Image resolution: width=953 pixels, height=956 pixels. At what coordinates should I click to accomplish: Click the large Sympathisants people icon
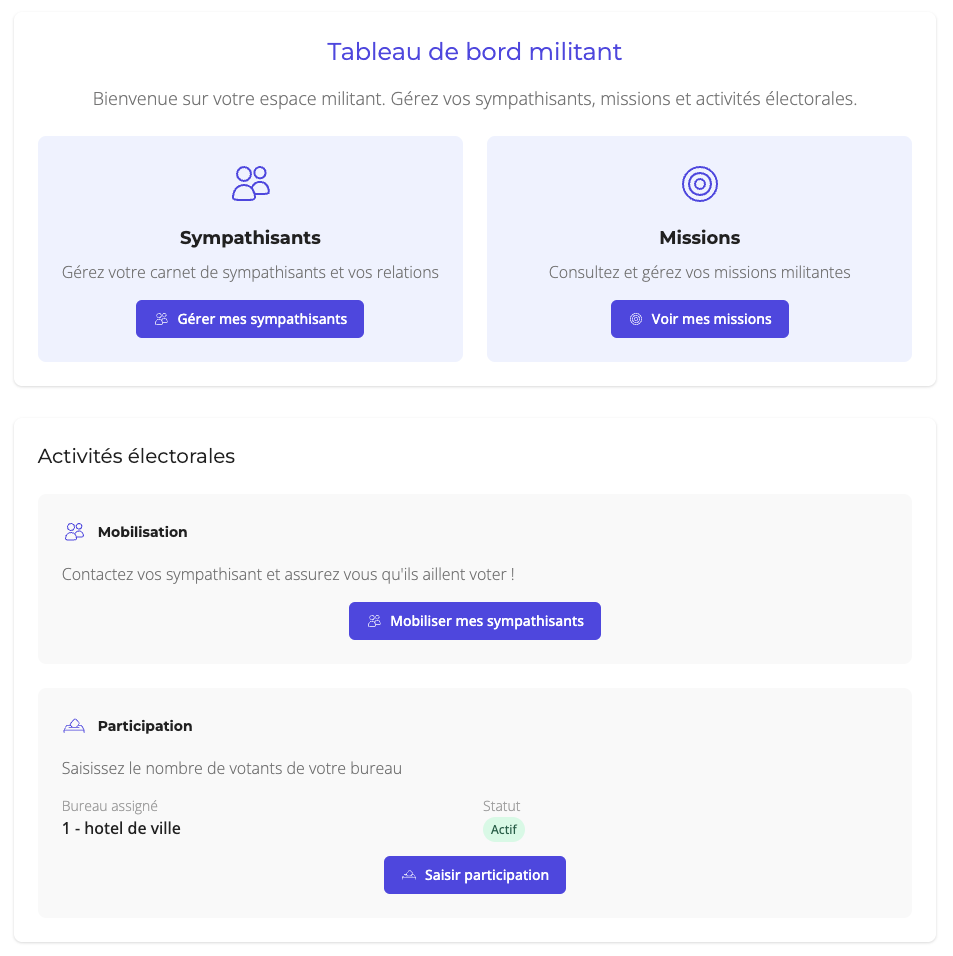point(251,184)
